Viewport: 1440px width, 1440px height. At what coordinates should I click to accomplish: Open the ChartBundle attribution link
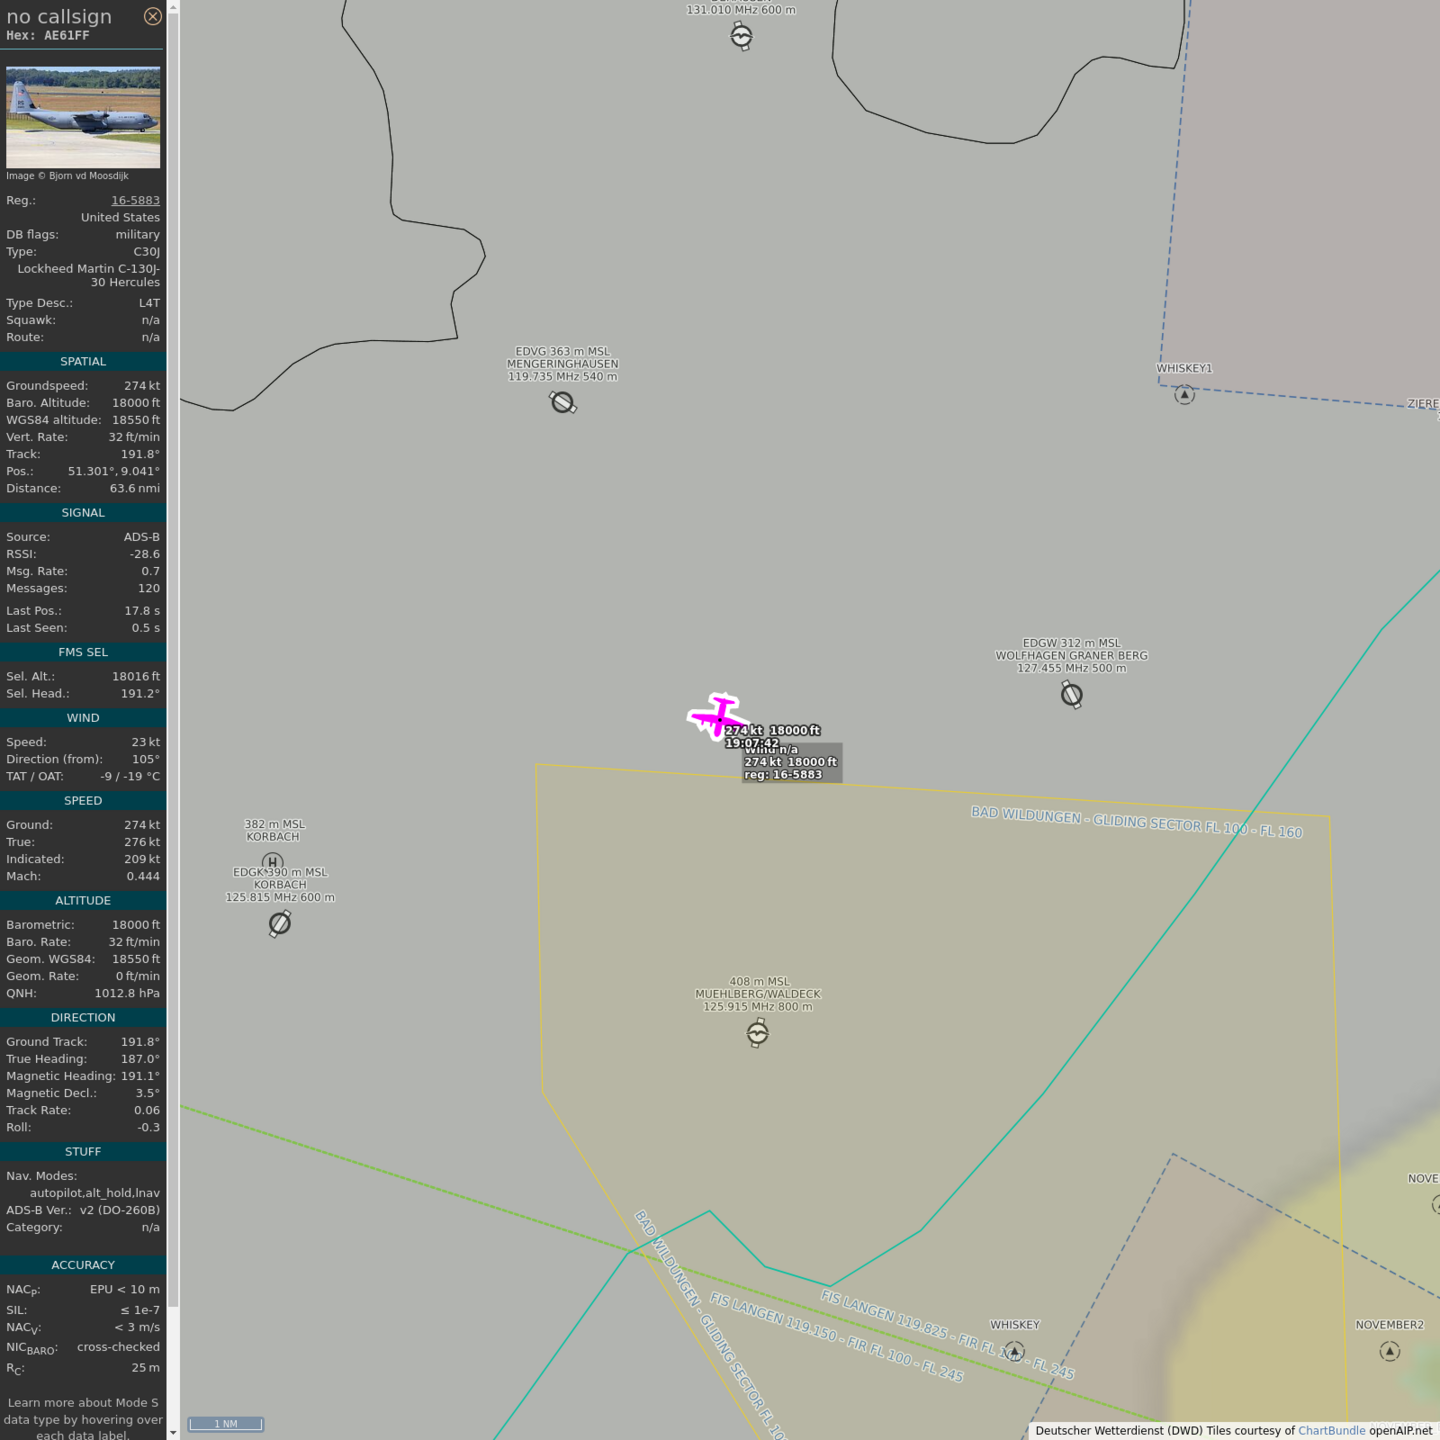(1331, 1430)
